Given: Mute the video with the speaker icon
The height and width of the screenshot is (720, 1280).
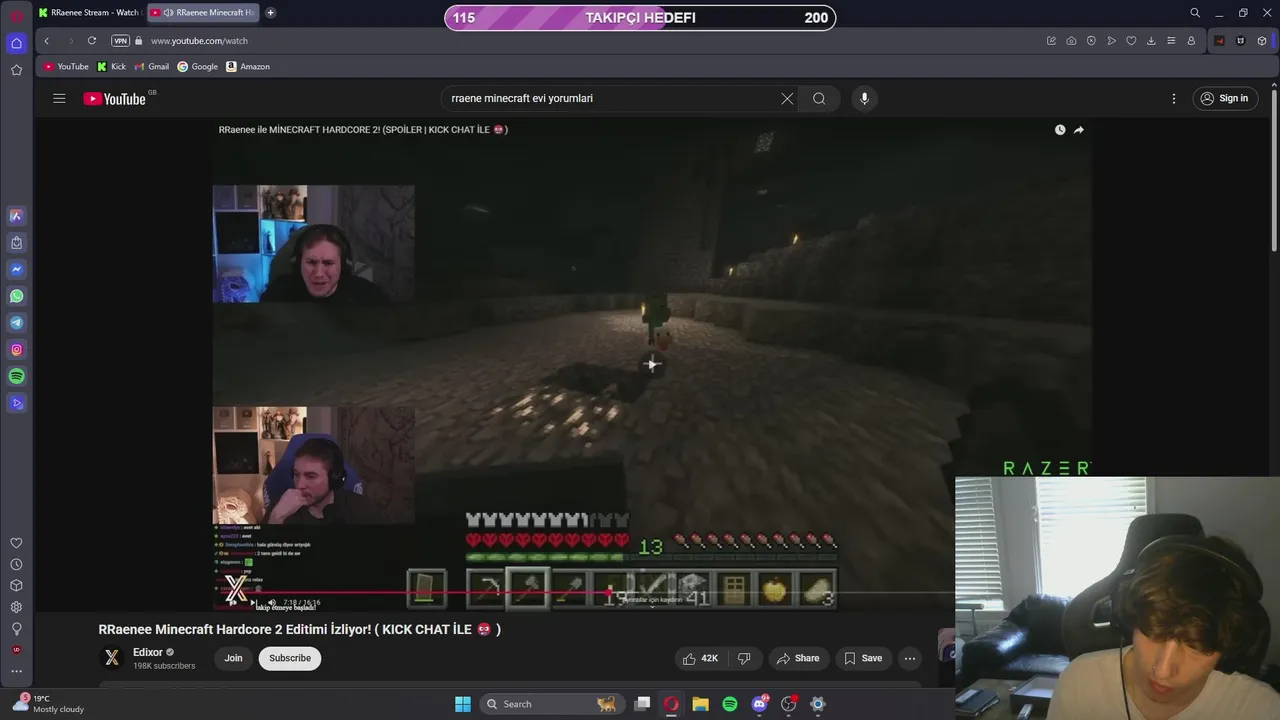Looking at the screenshot, I should 271,603.
